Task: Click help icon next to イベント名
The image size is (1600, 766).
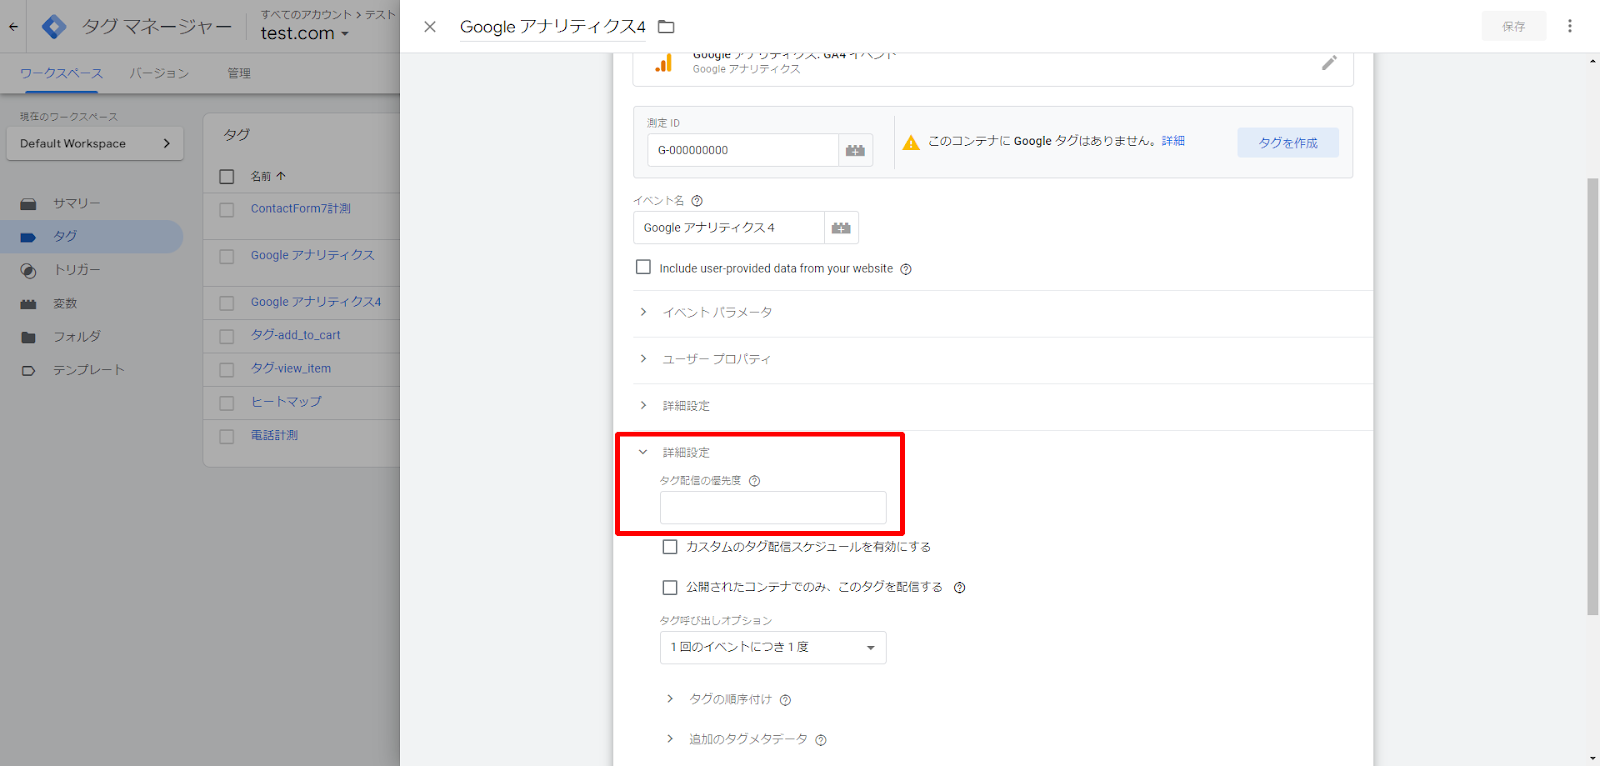Action: pos(697,201)
